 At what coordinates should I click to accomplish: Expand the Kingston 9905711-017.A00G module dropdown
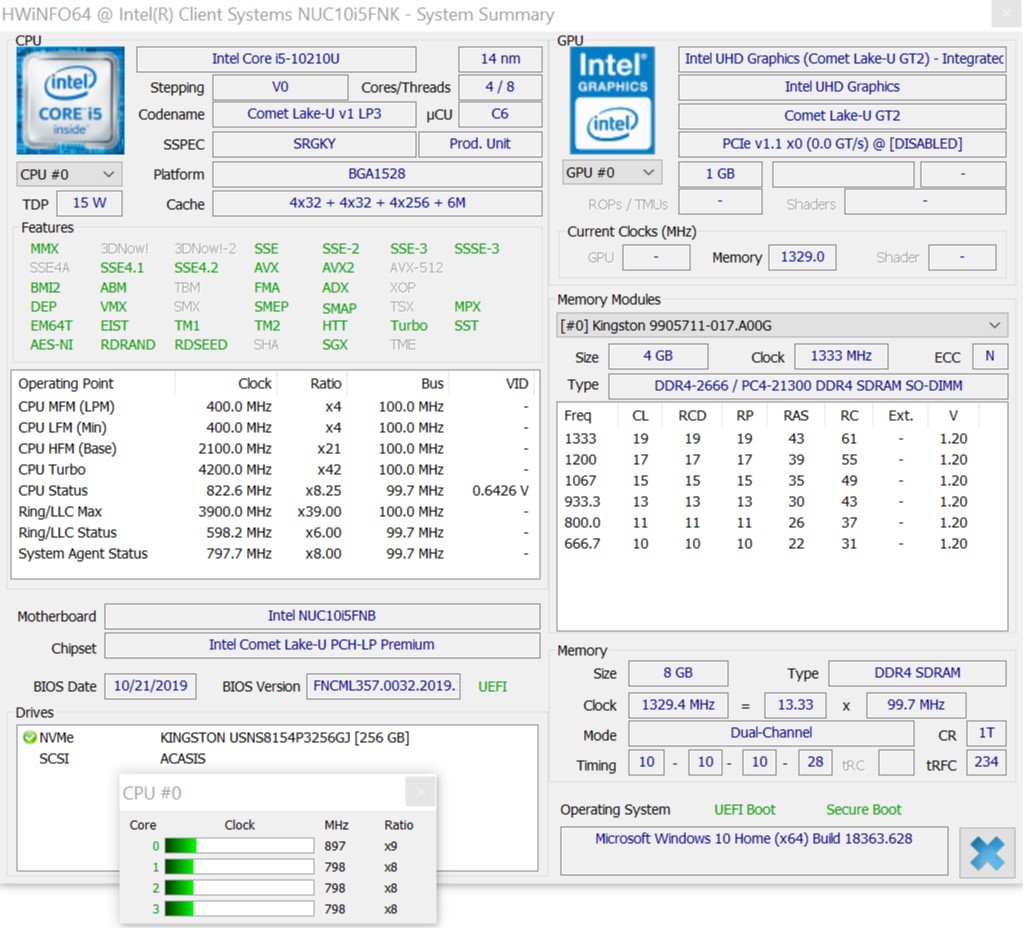point(782,325)
